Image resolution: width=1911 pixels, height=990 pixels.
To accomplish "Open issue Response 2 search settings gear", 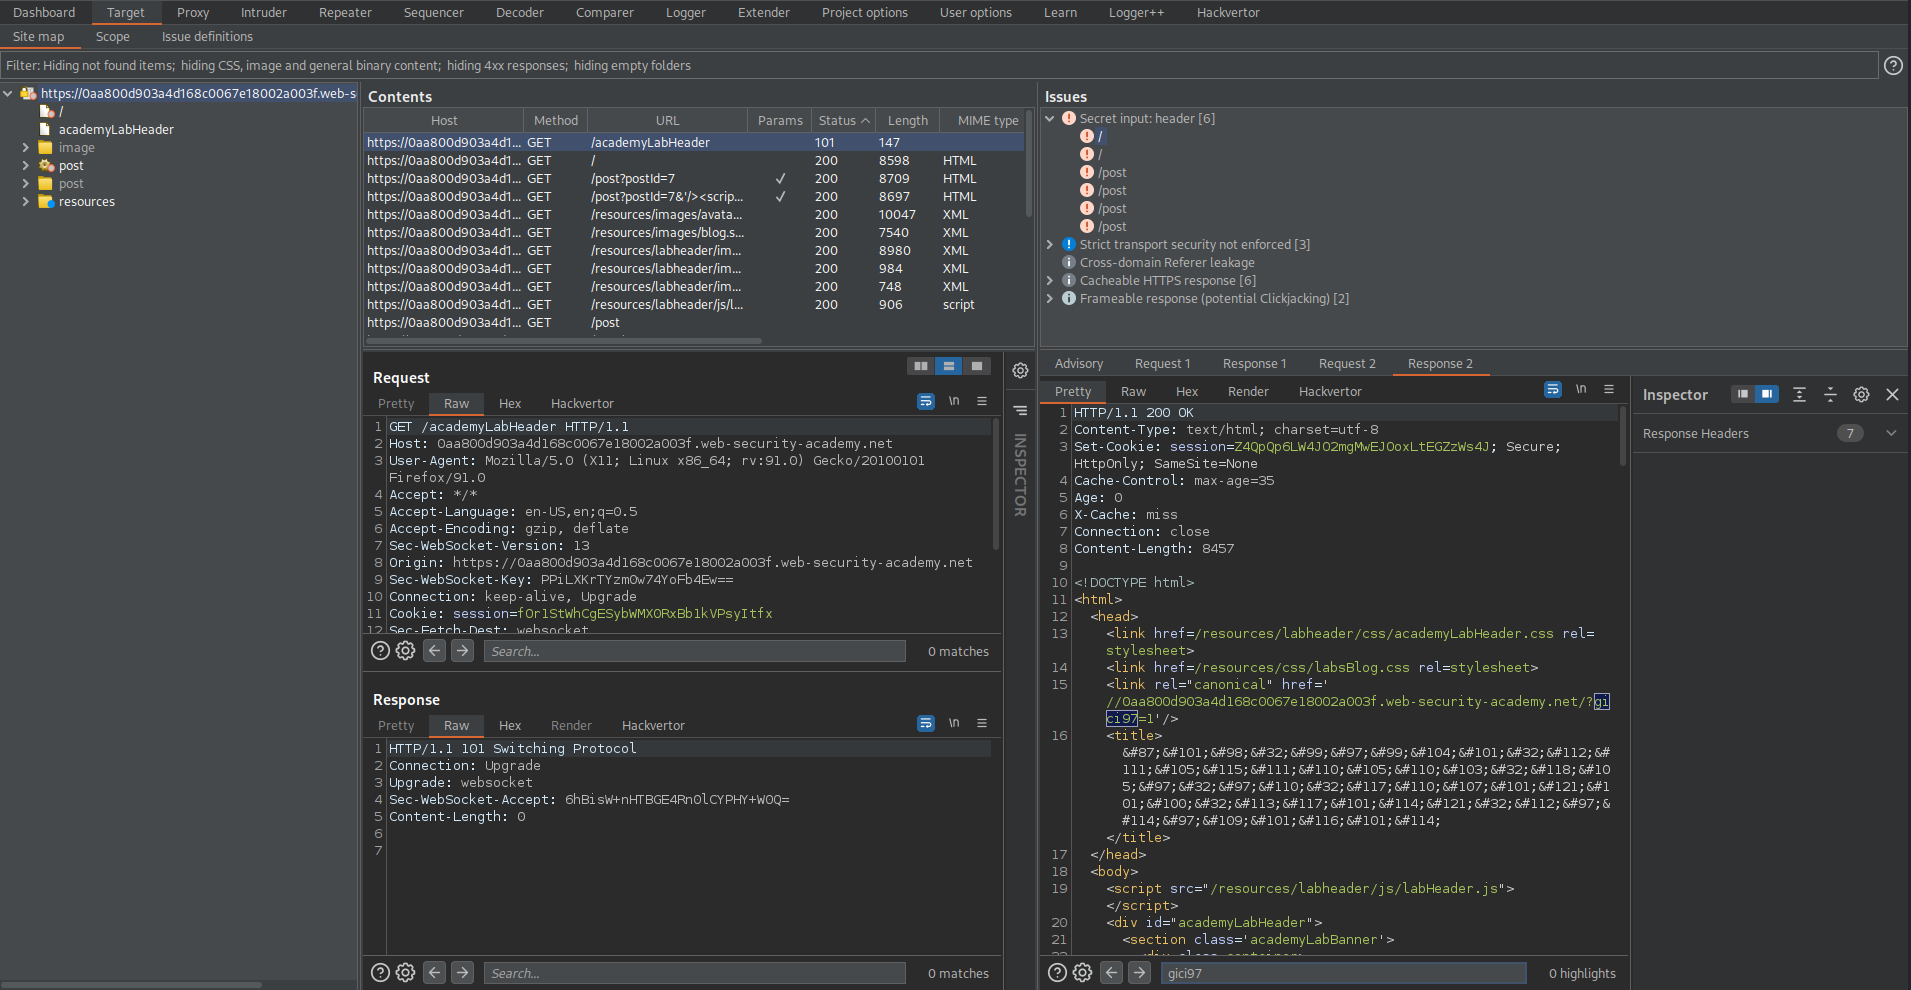I will [1082, 973].
